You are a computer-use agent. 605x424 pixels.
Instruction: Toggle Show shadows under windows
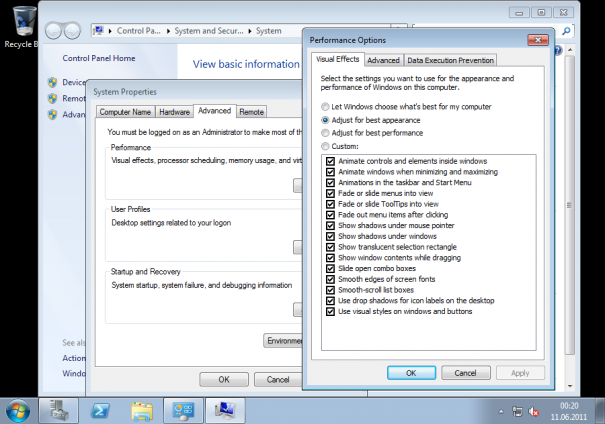(330, 236)
